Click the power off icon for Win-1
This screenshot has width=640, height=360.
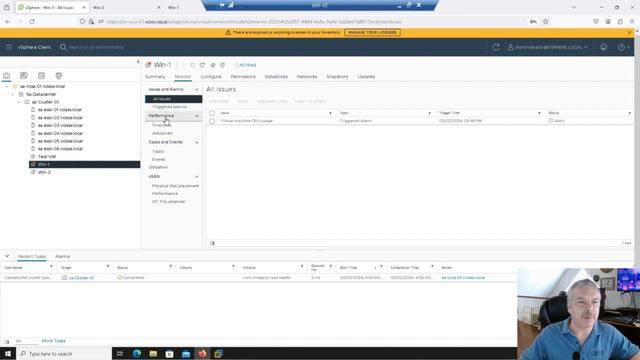(x=192, y=65)
